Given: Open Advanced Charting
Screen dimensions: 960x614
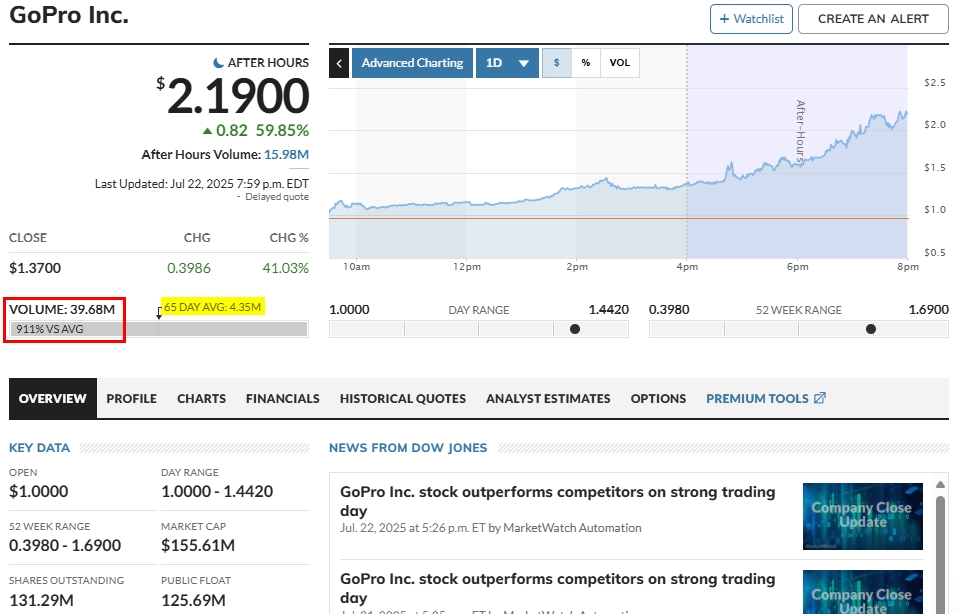Looking at the screenshot, I should pos(412,63).
